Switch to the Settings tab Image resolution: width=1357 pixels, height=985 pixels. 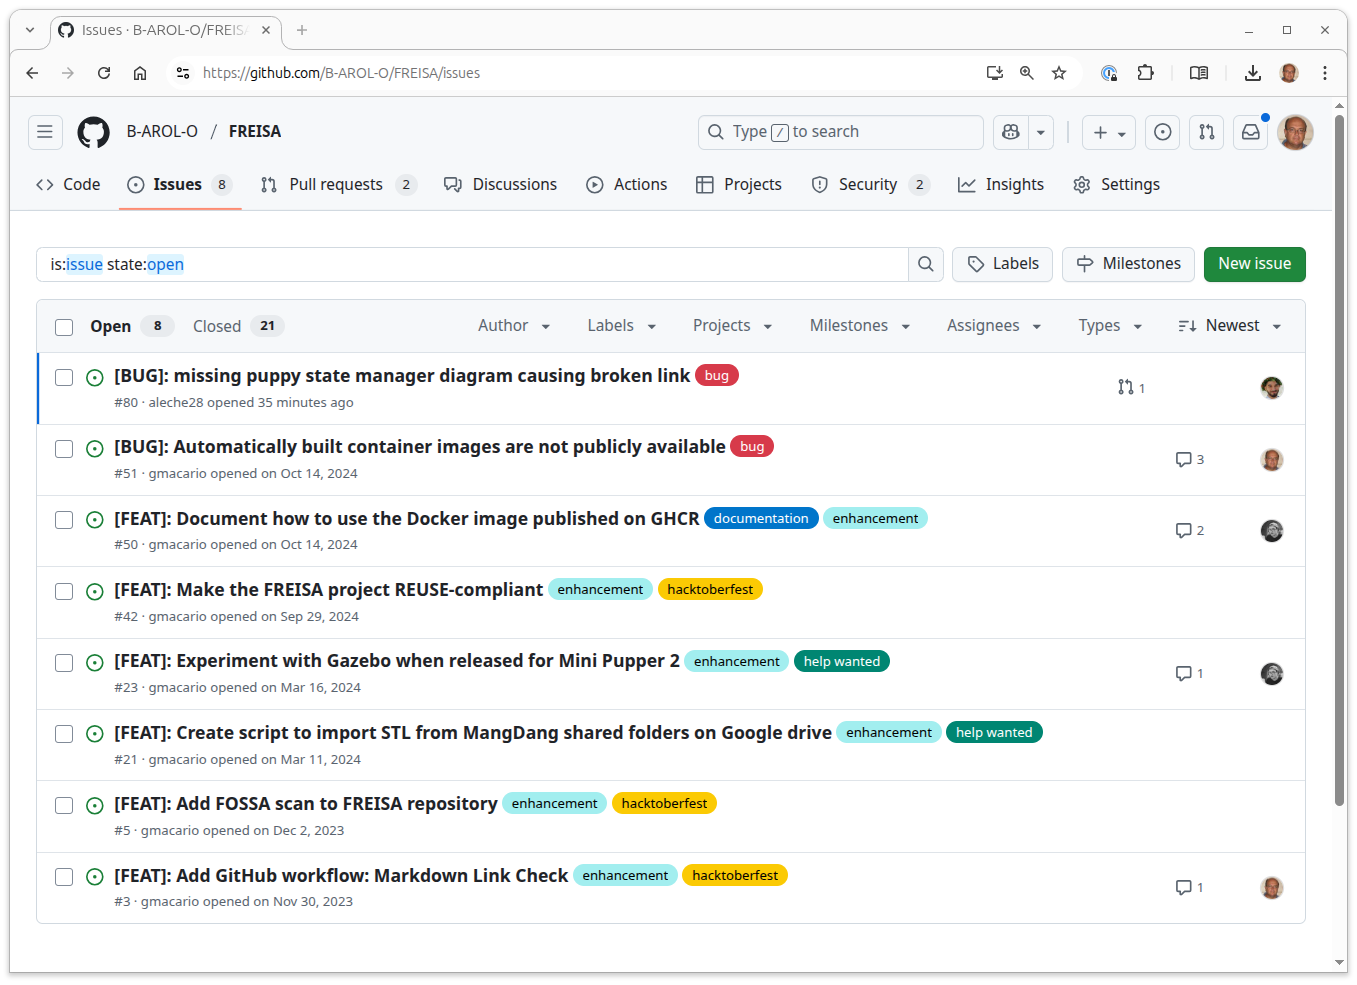1117,185
